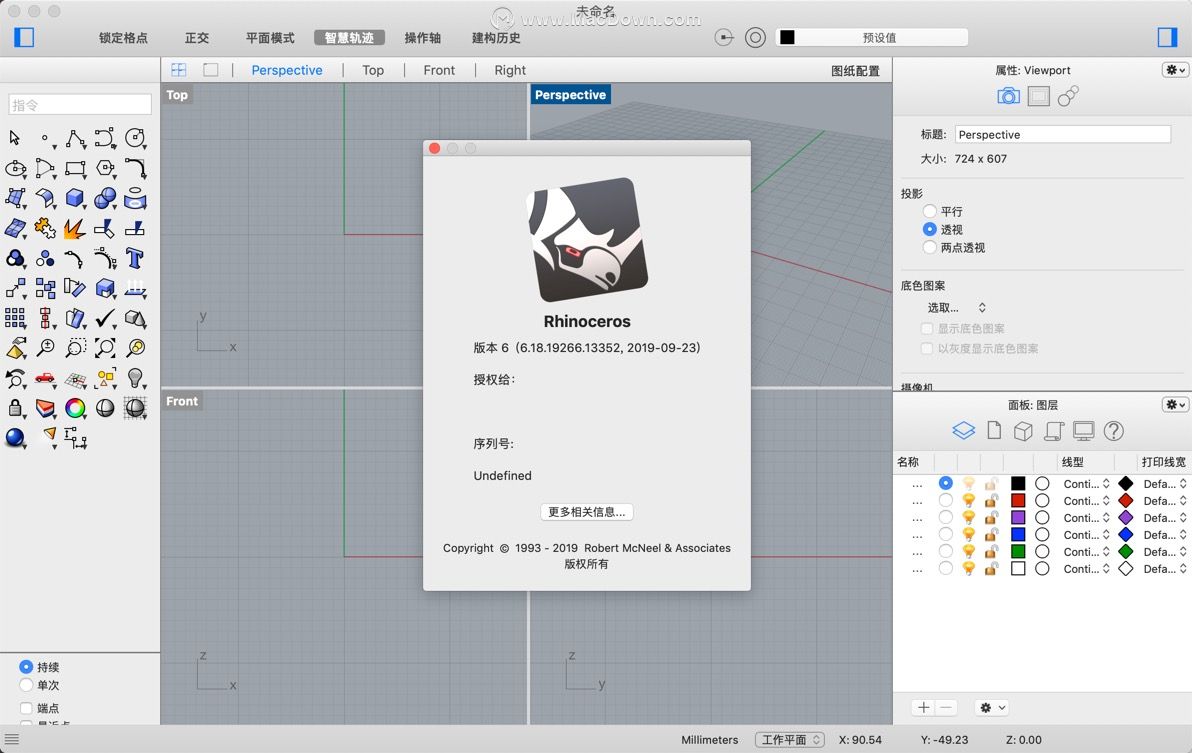Open the help question mark panel
Image resolution: width=1192 pixels, height=753 pixels.
click(1114, 431)
